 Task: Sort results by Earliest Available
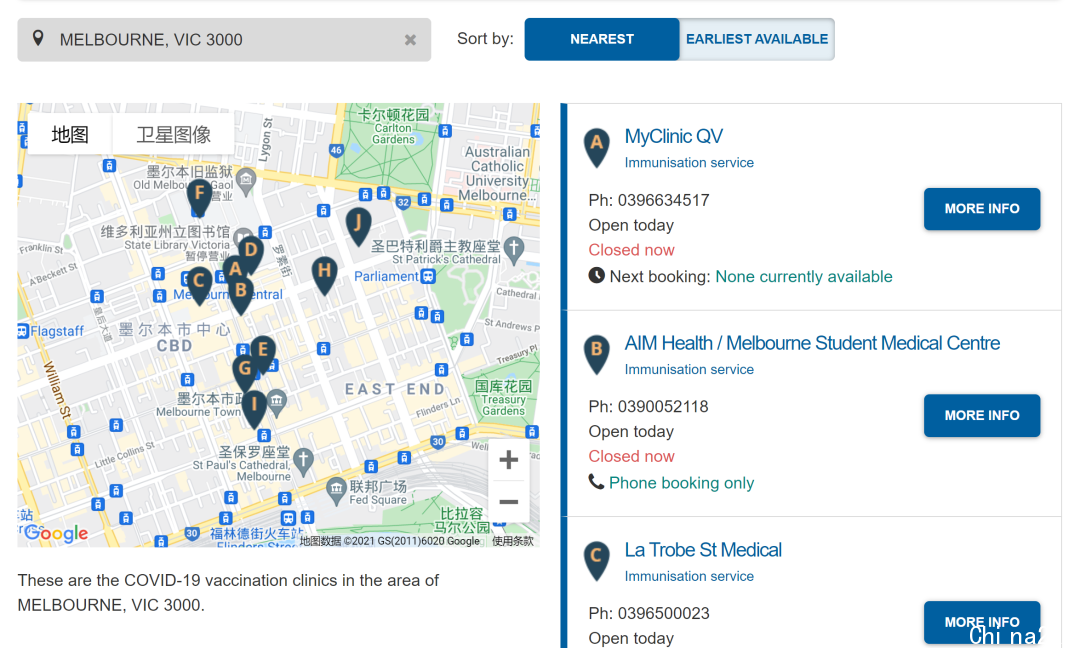point(756,39)
